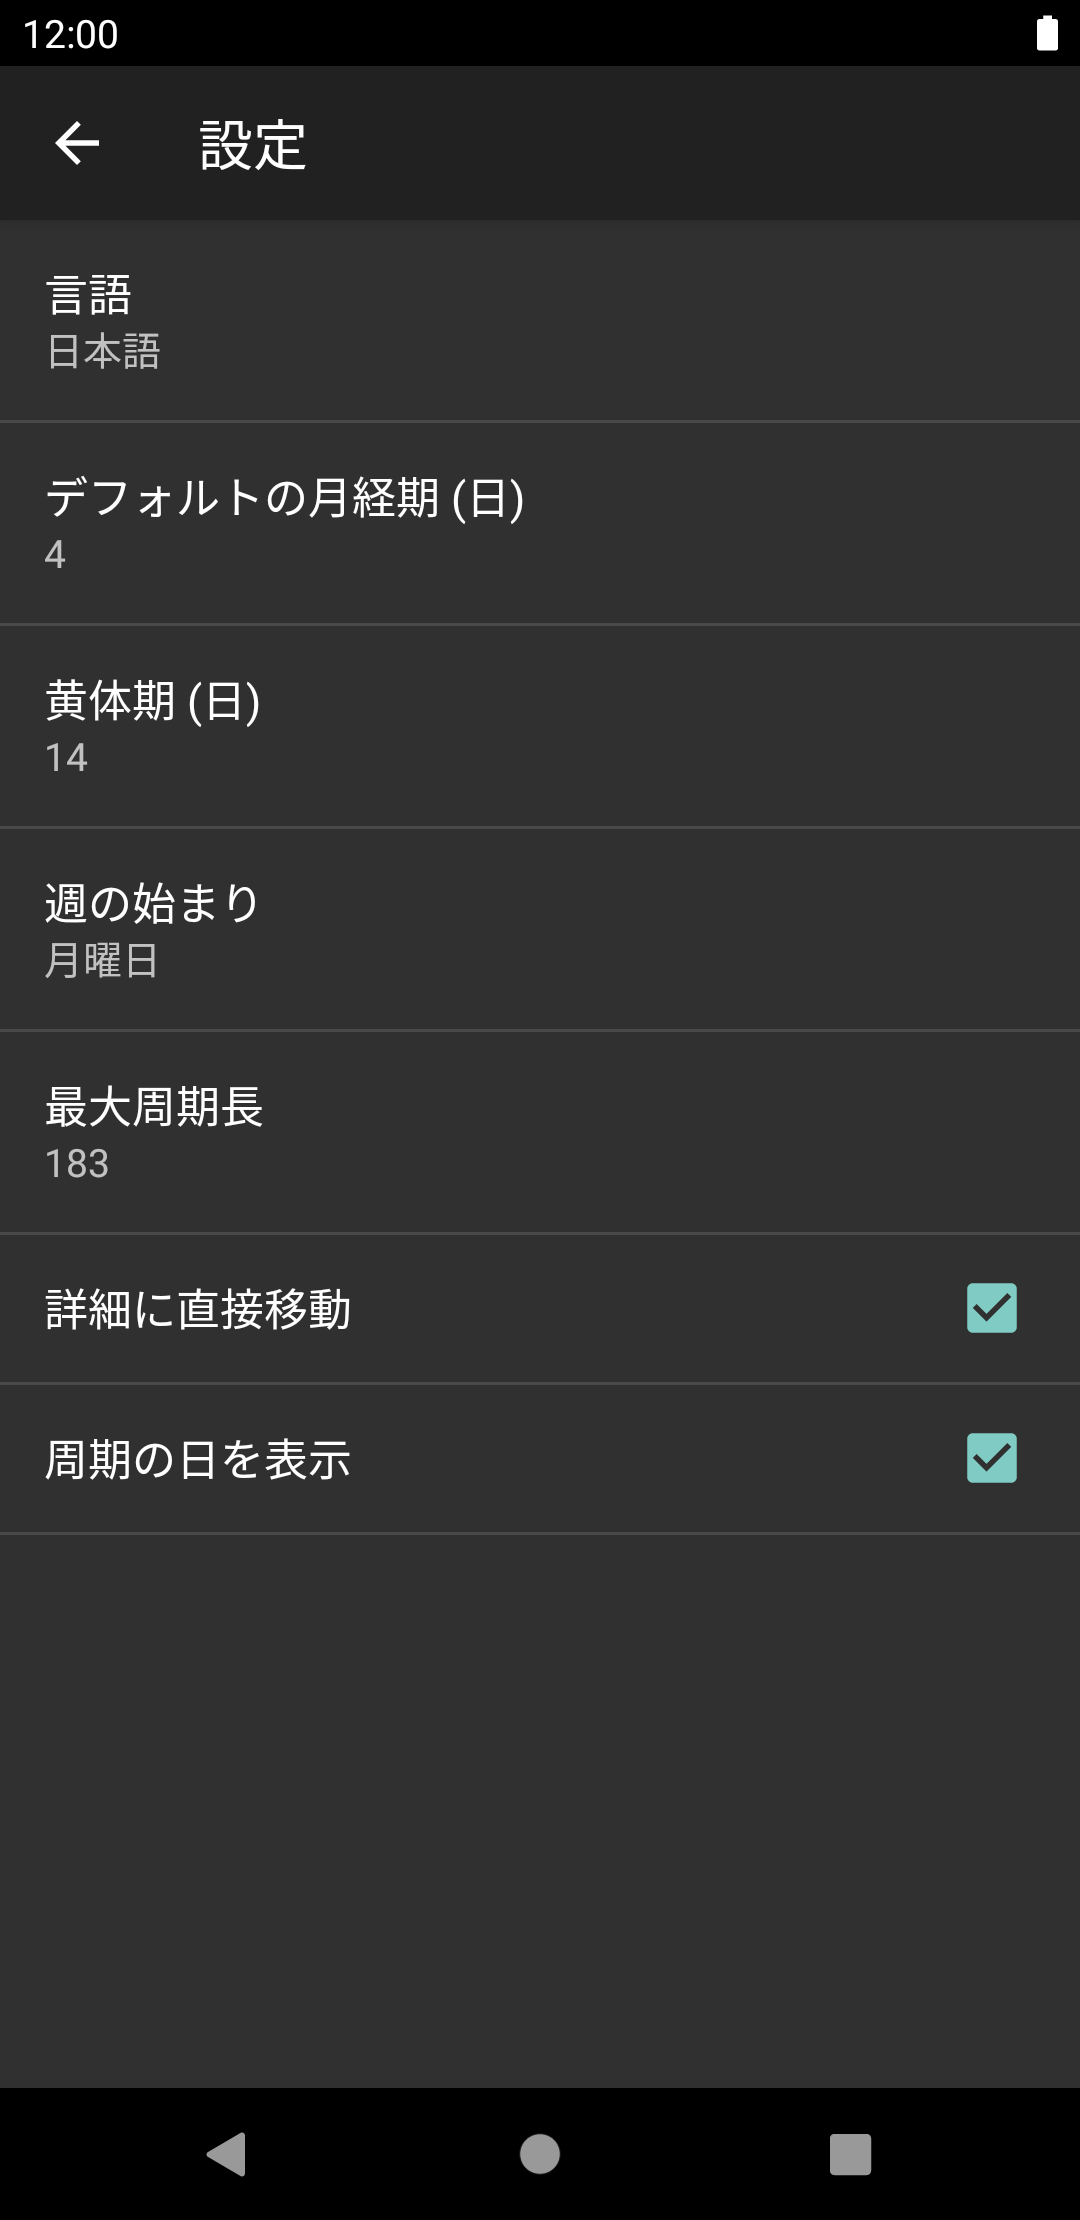The height and width of the screenshot is (2220, 1080).
Task: Tap the 12:00 clock in status bar
Action: (70, 35)
